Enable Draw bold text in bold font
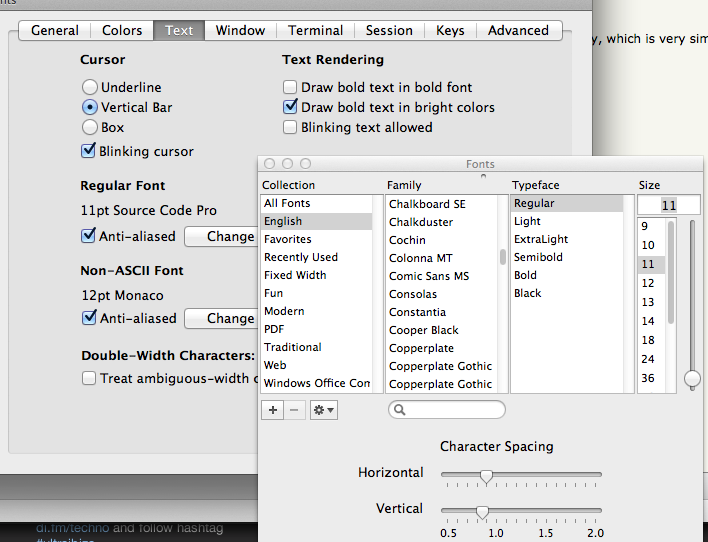Viewport: 708px width, 542px height. (290, 87)
